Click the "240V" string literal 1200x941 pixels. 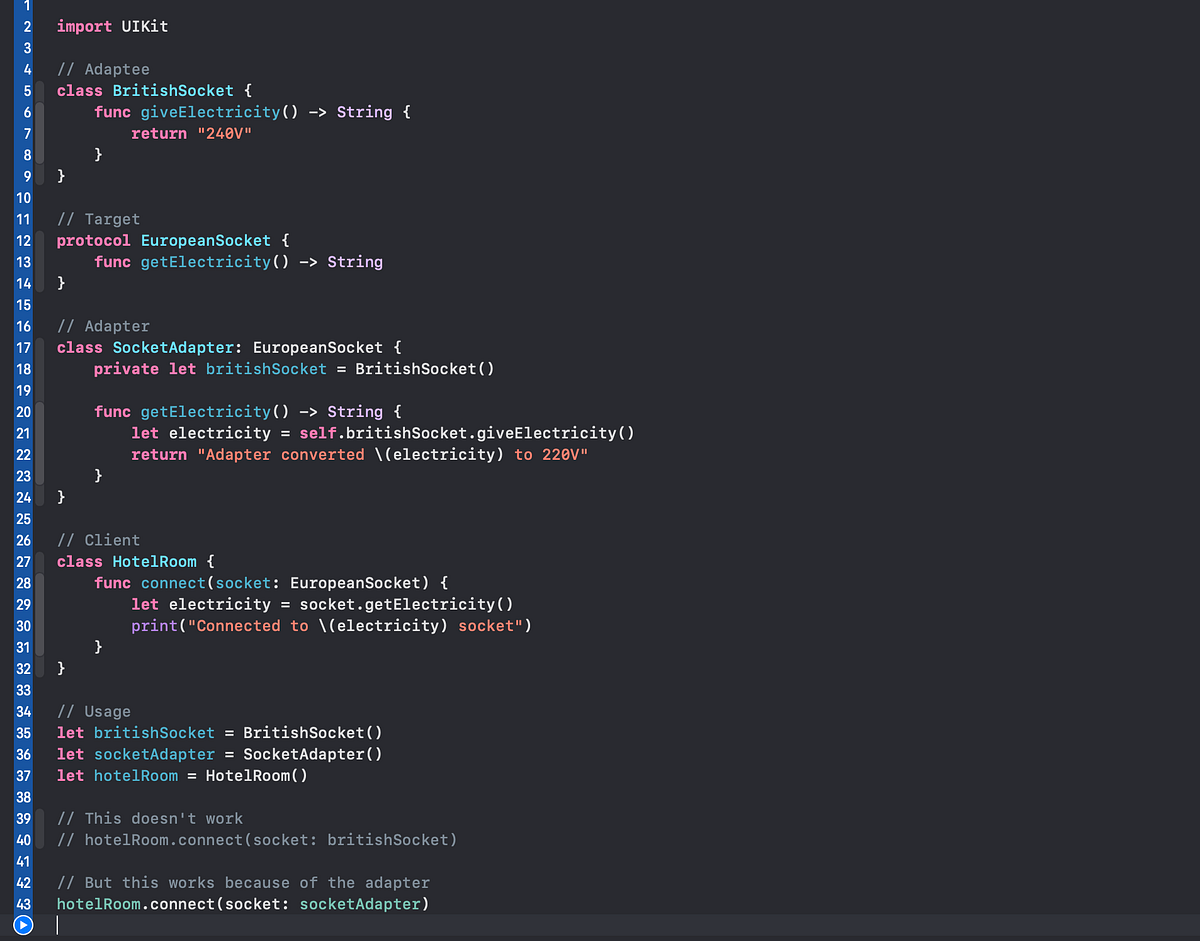pyautogui.click(x=225, y=133)
